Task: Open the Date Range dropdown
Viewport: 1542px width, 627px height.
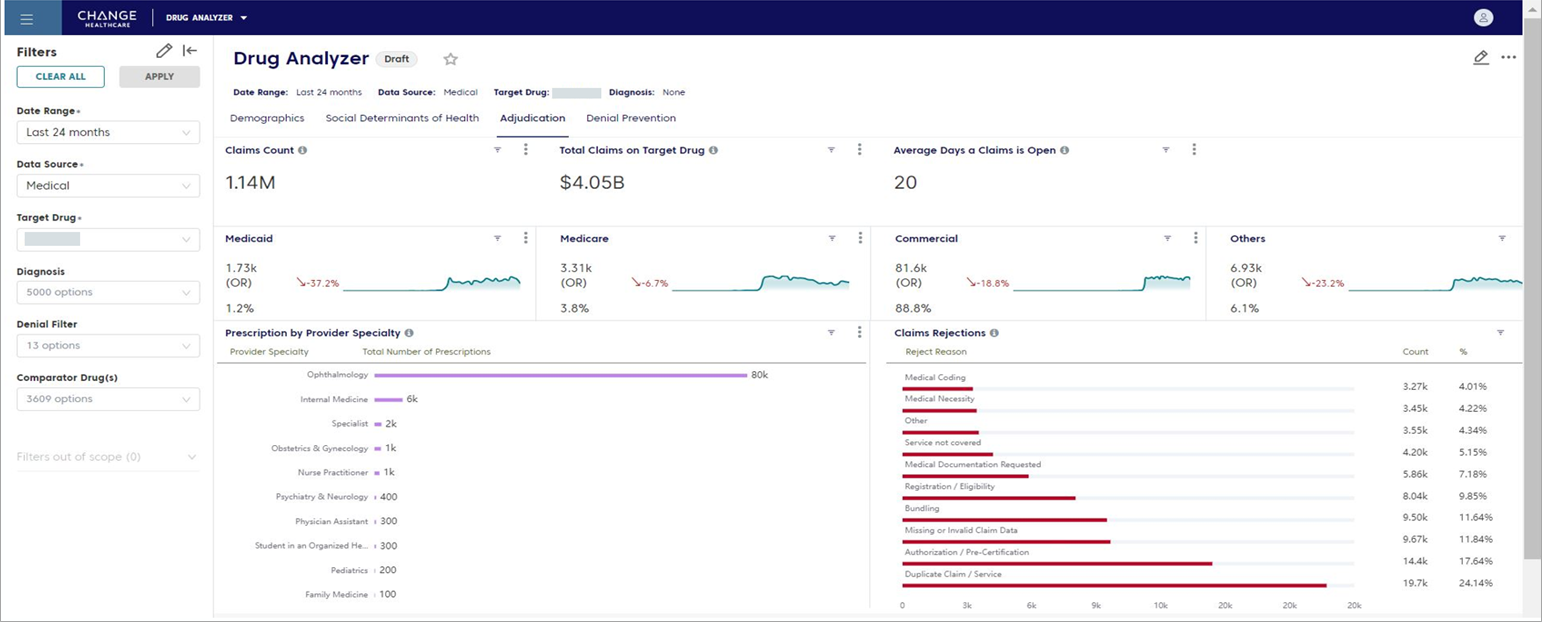Action: 108,132
